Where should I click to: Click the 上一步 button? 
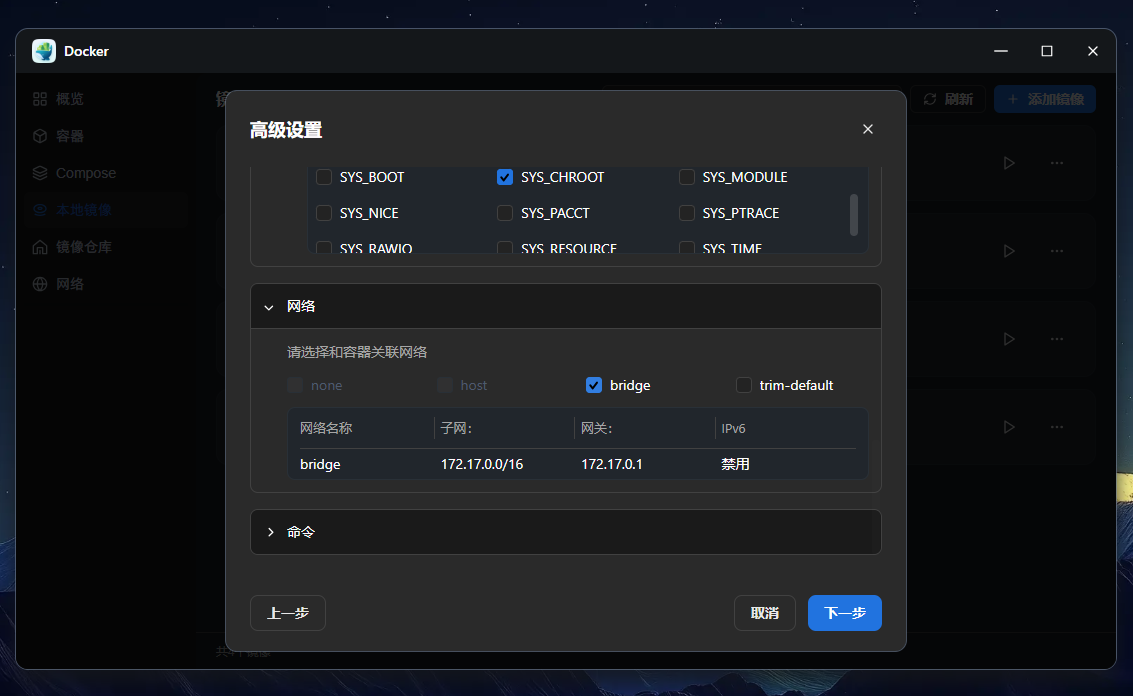288,613
